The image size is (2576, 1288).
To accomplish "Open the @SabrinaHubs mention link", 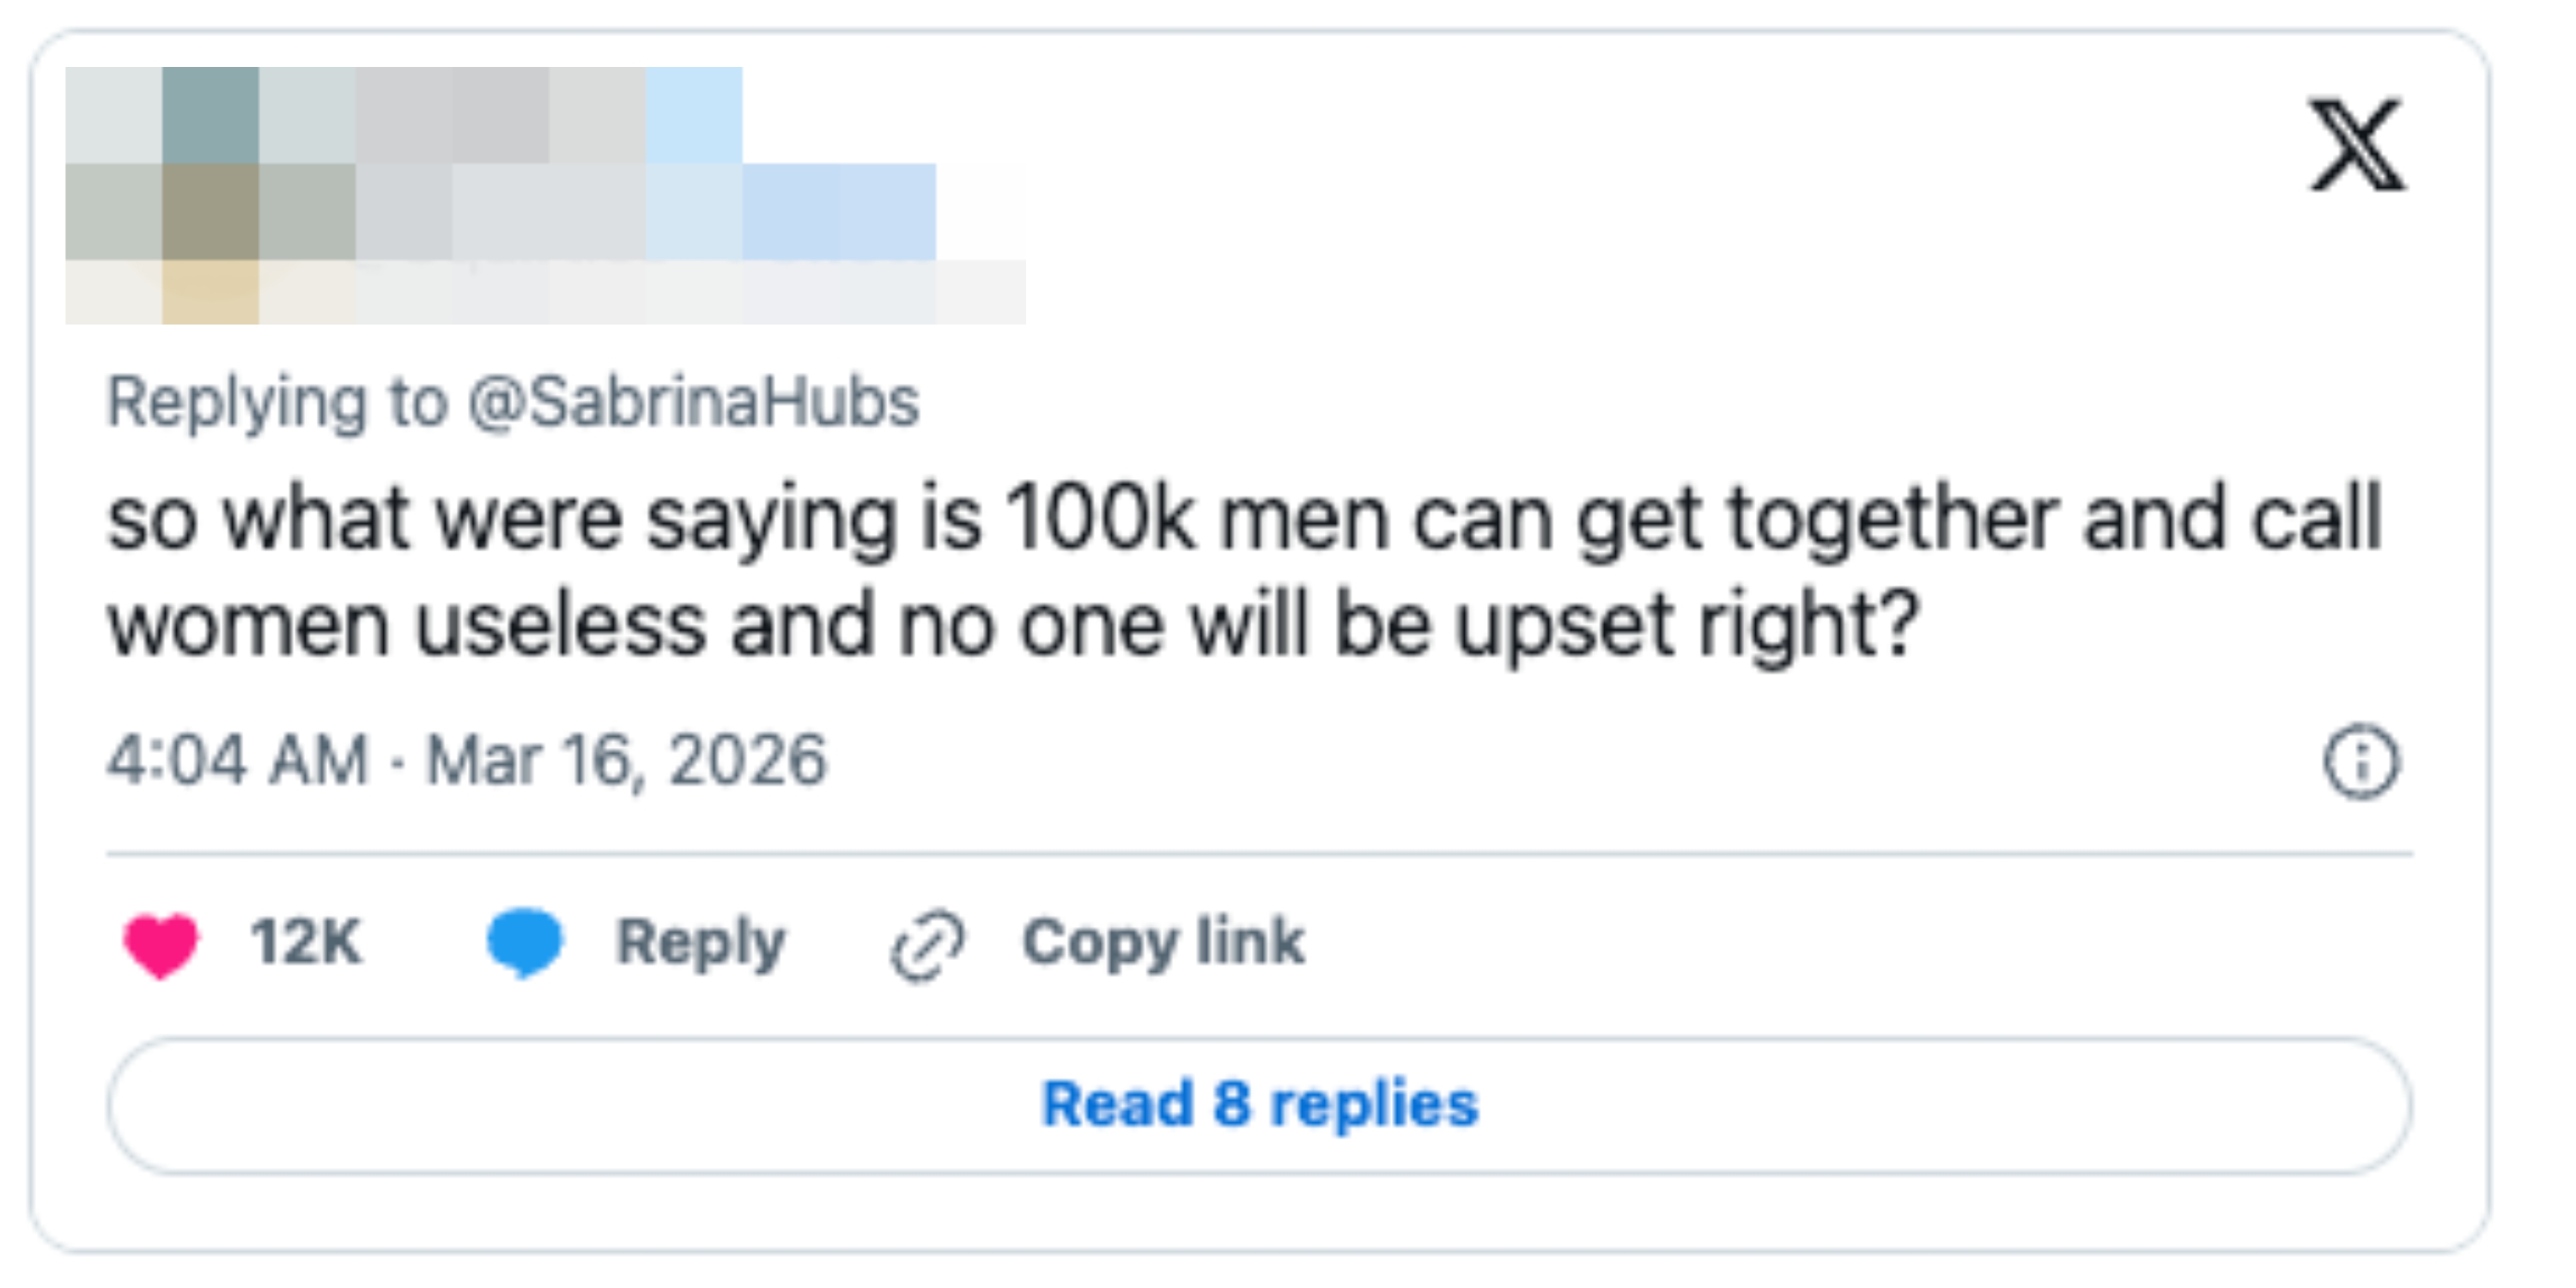I will pos(693,402).
